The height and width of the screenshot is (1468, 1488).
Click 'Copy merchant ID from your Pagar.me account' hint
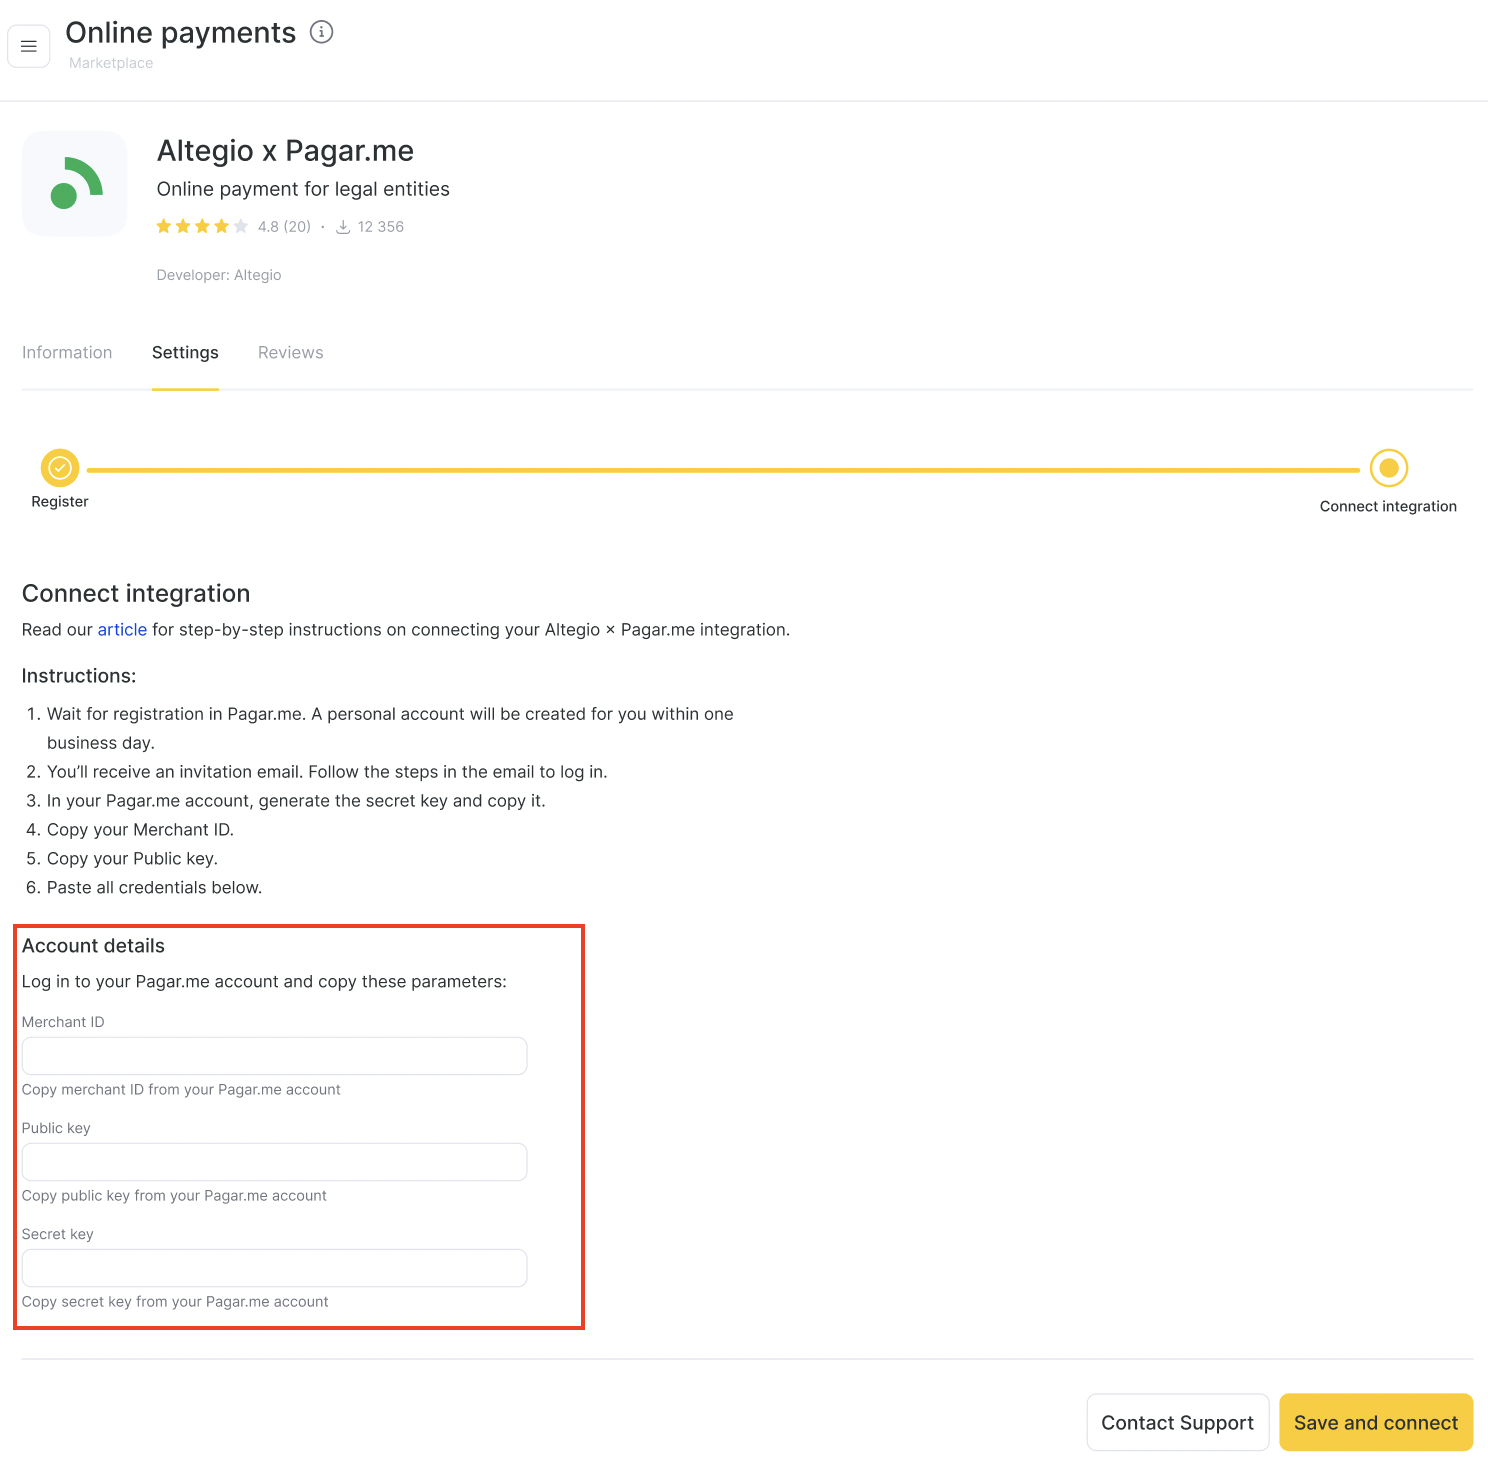(181, 1090)
